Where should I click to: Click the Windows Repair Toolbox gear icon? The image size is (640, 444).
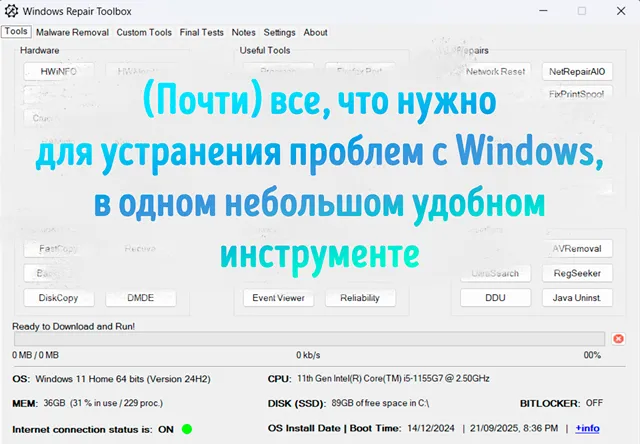click(x=11, y=11)
